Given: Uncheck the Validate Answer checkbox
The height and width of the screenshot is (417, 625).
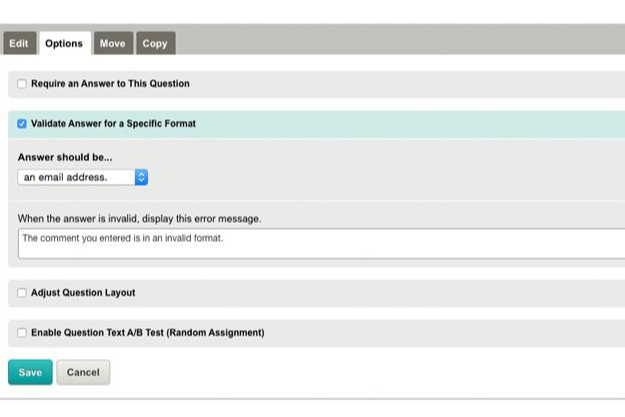Looking at the screenshot, I should (22, 124).
